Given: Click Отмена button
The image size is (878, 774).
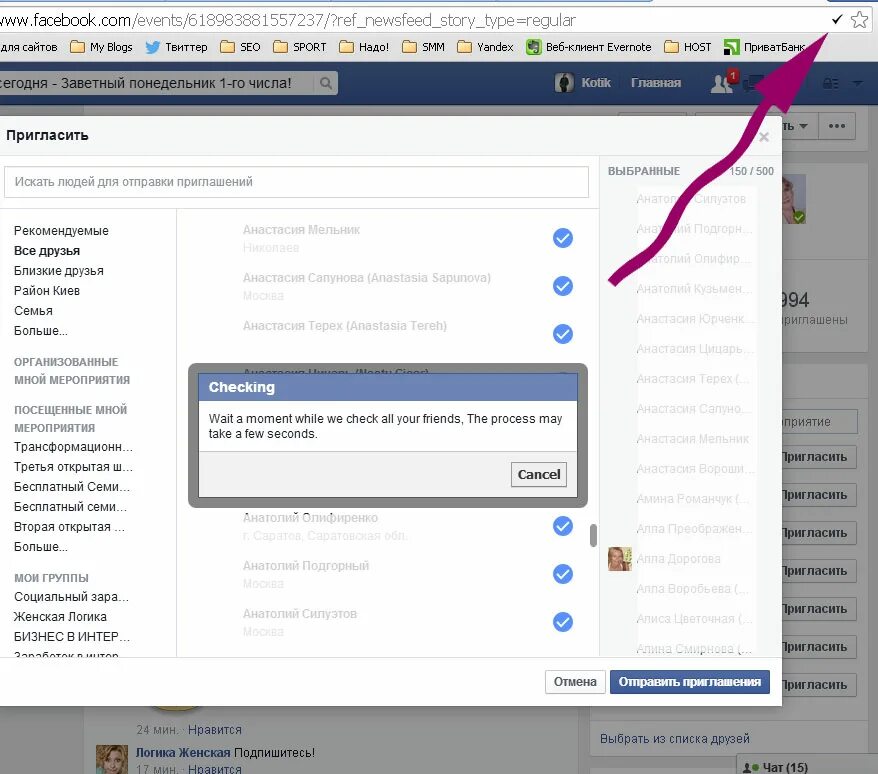Looking at the screenshot, I should 575,682.
